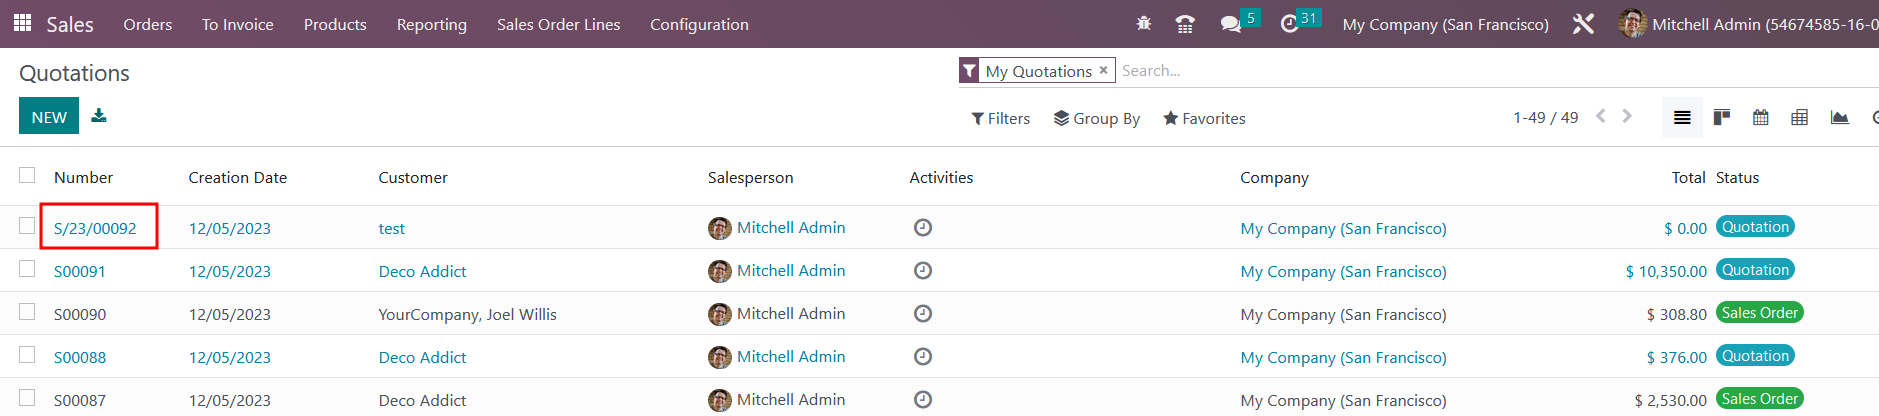Open the Reporting menu
Viewport: 1879px width, 416px height.
(431, 24)
